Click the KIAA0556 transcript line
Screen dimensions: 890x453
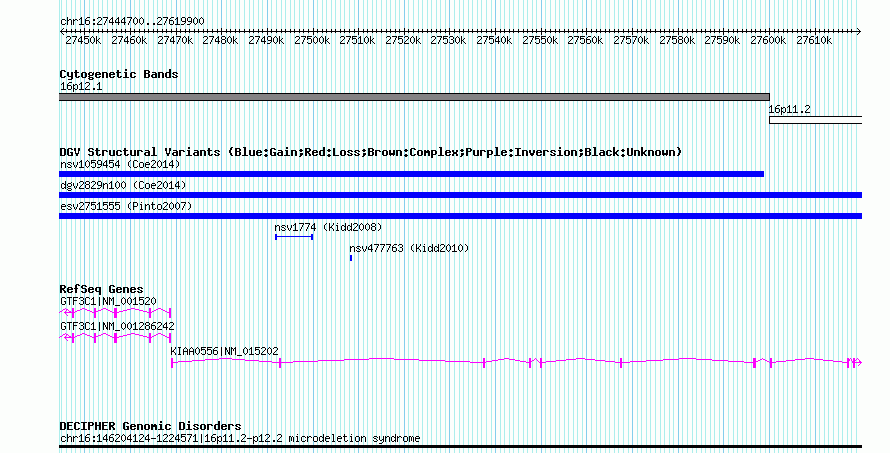point(517,362)
